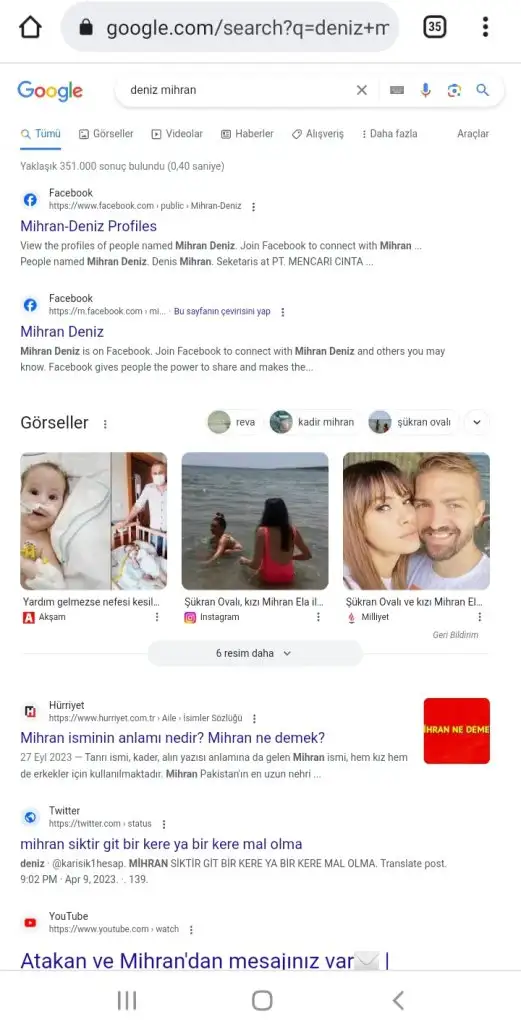Open the Mihran-Deniz Profiles result
The image size is (521, 1024).
tap(89, 227)
